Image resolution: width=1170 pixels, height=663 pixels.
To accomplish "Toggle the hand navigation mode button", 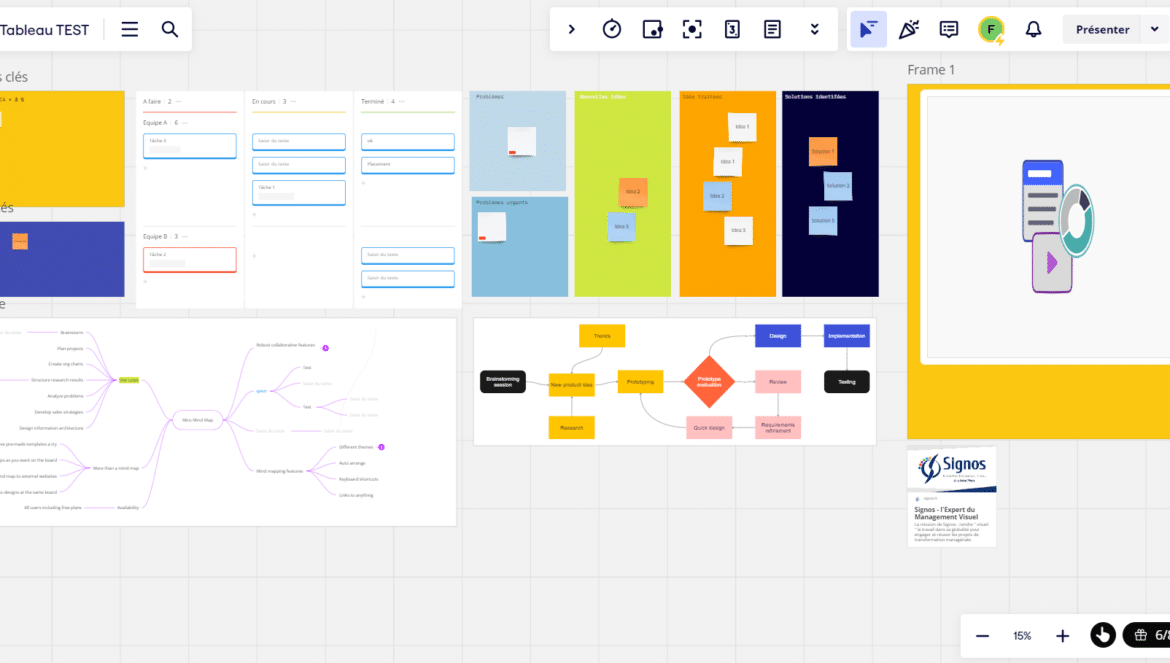I will [1102, 635].
